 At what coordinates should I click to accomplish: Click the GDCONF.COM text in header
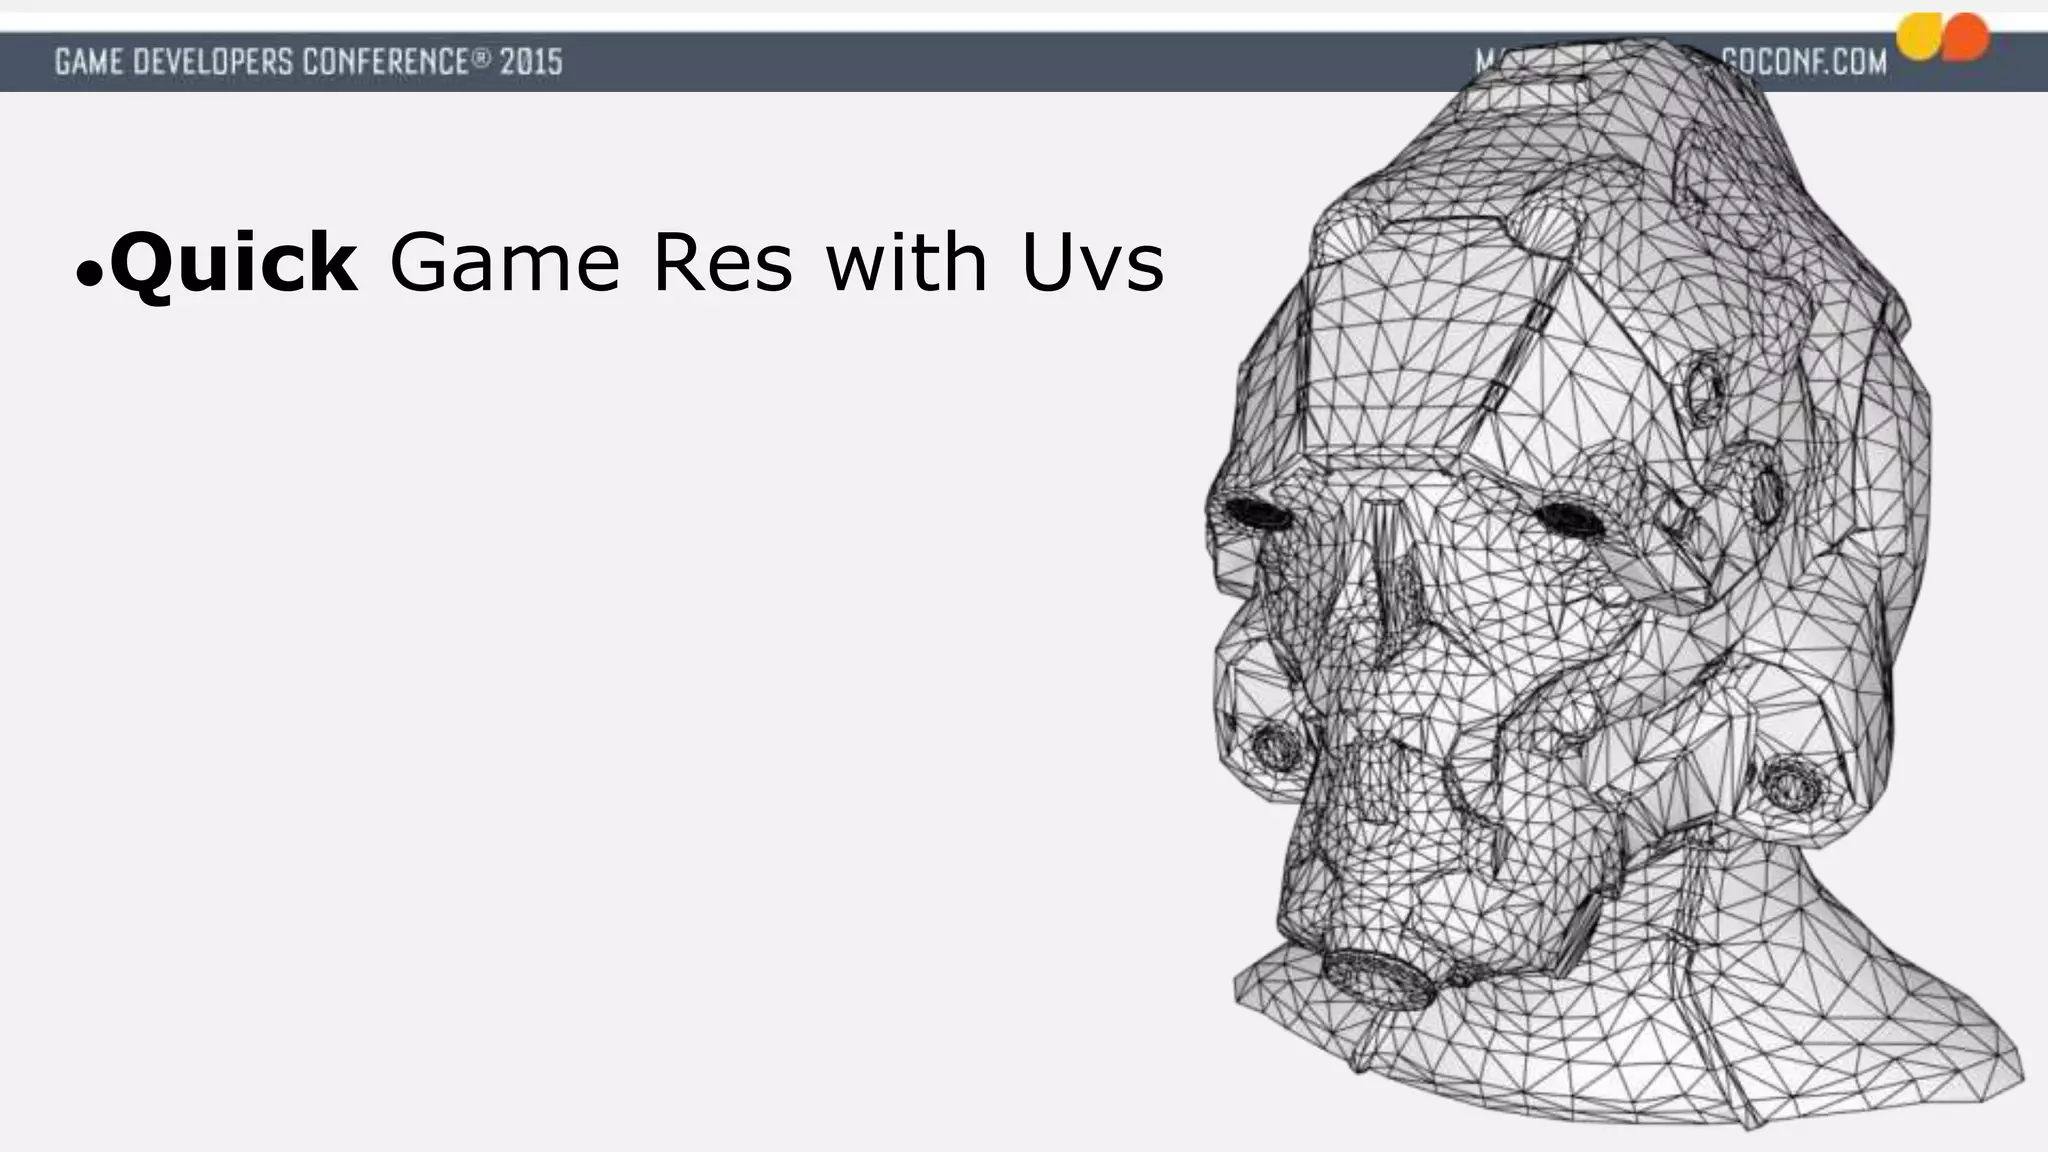point(1806,62)
